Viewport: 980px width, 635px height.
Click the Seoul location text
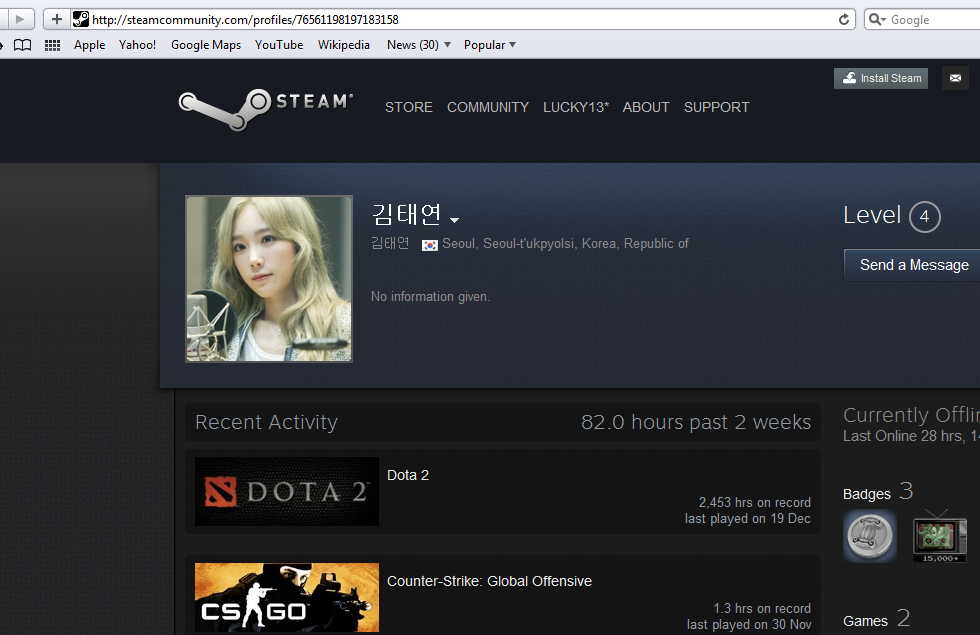pyautogui.click(x=565, y=244)
